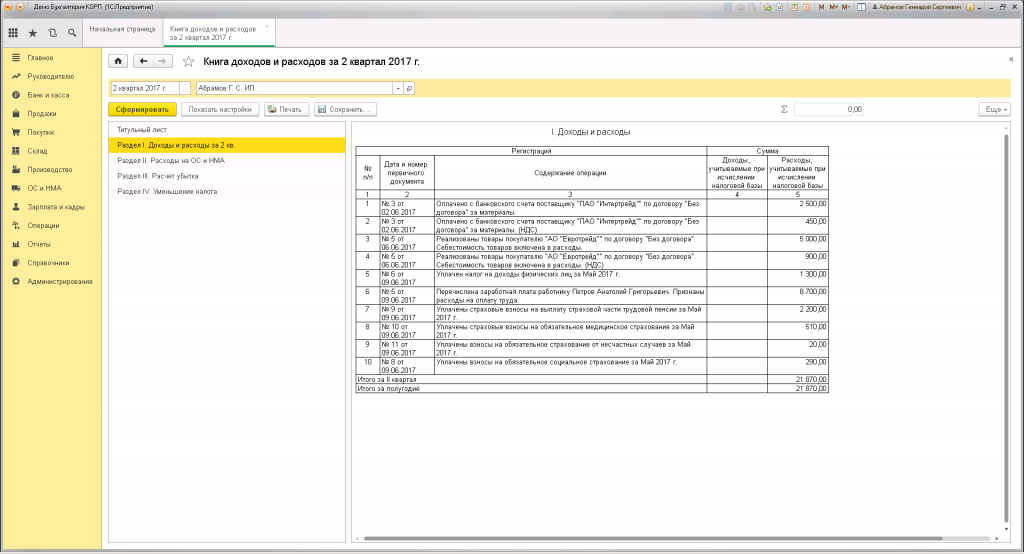Open user Абрамов Геннадий Сергеевич

point(916,7)
